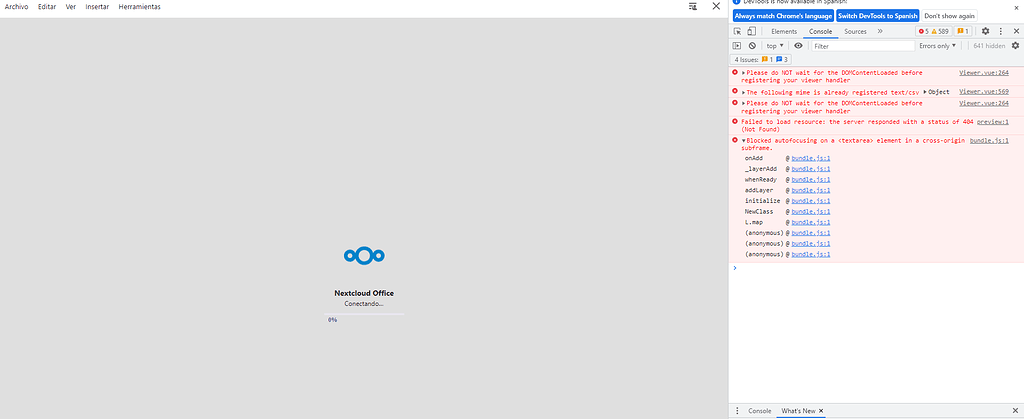Click the Don't show again button
This screenshot has height=419, width=1024.
click(950, 16)
